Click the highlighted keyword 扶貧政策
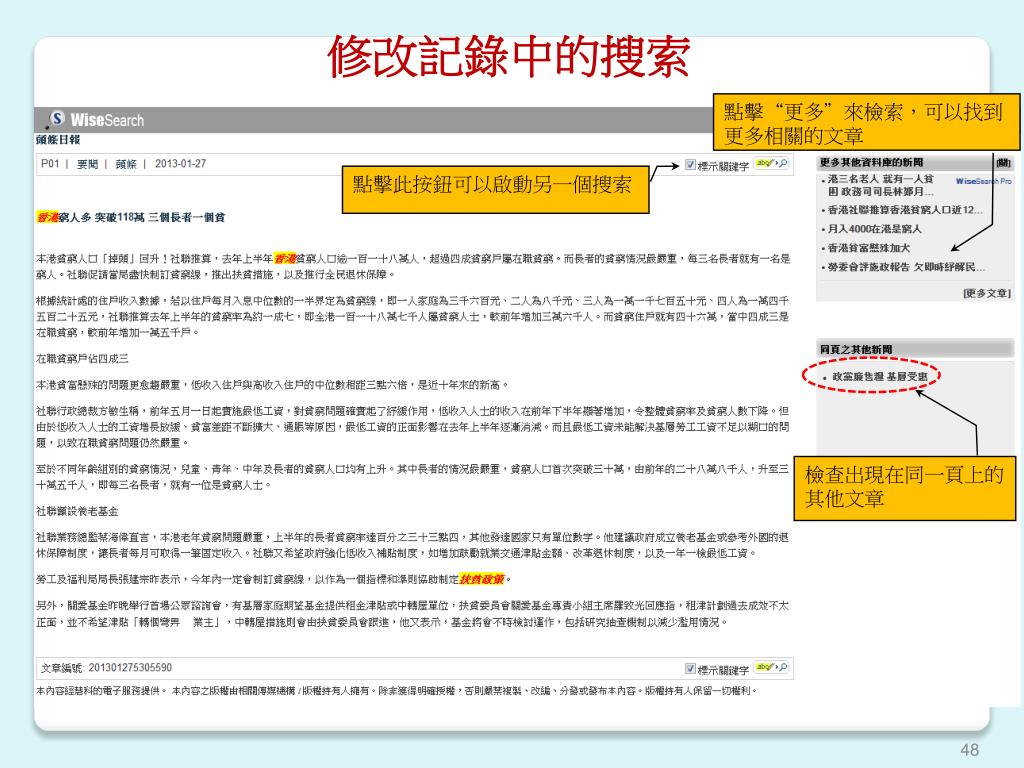This screenshot has height=768, width=1024. (482, 579)
